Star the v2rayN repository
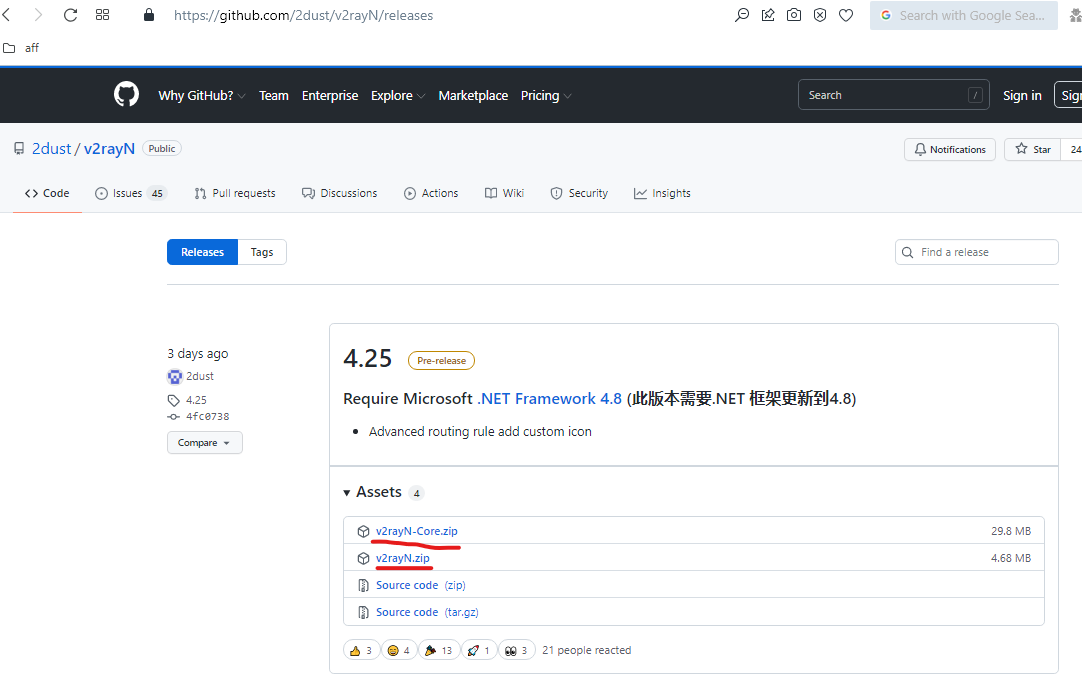This screenshot has width=1082, height=688. [1033, 149]
